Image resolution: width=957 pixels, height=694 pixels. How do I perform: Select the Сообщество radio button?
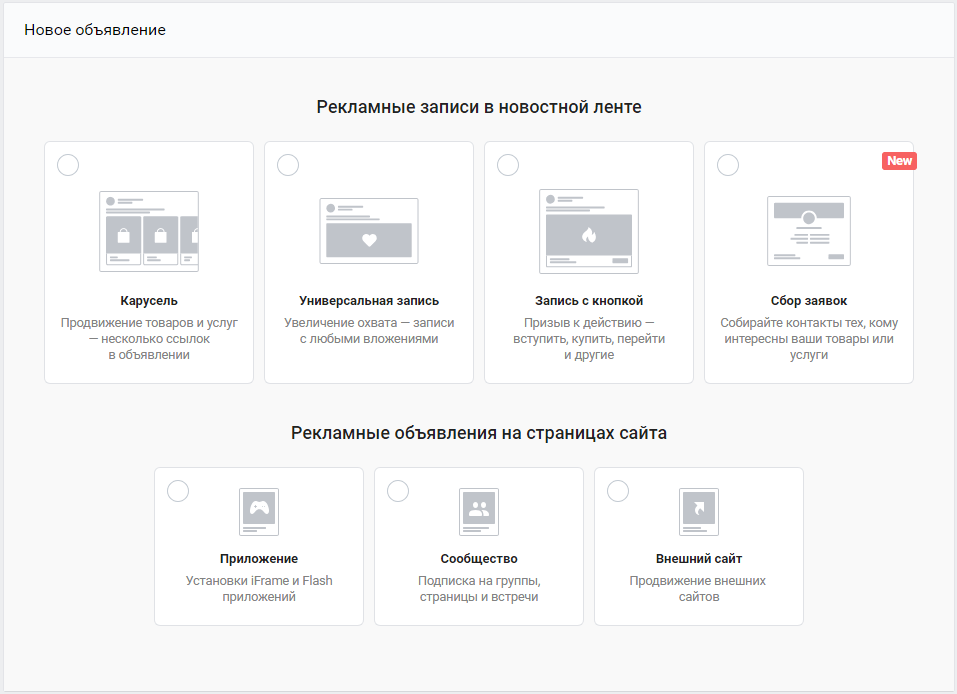(x=398, y=491)
